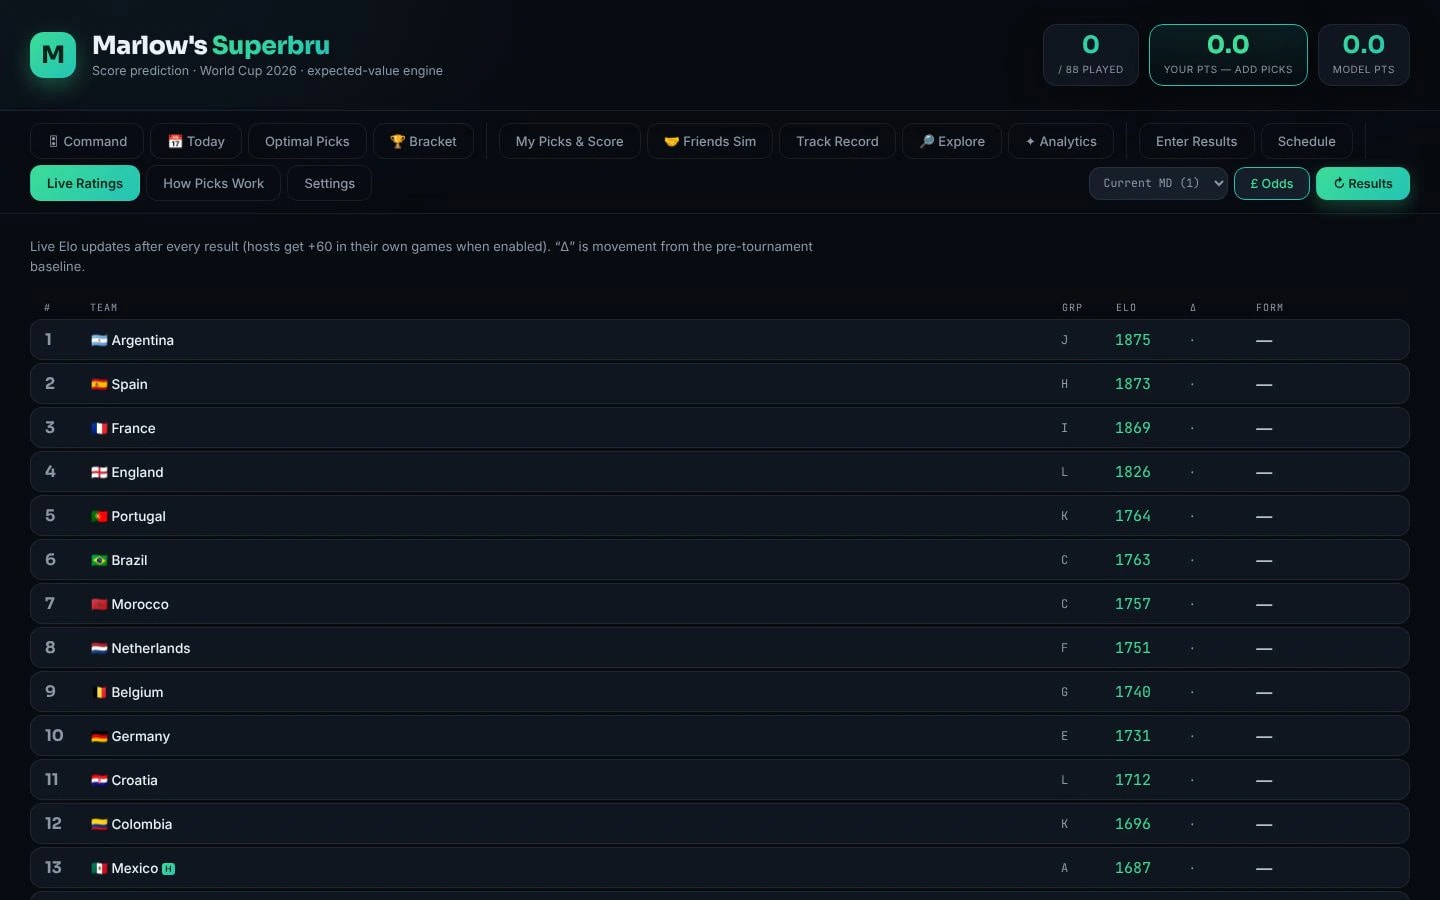The width and height of the screenshot is (1440, 900).
Task: Click the host badge beside Mexico
Action: pyautogui.click(x=168, y=869)
